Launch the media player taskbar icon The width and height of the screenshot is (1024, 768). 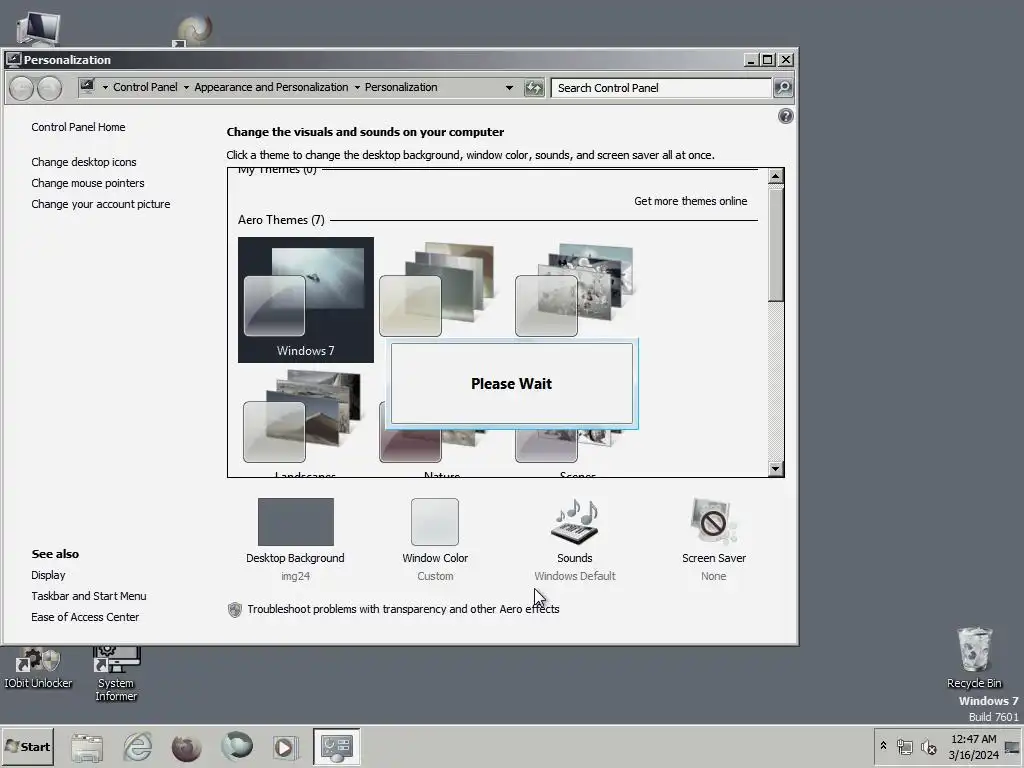[285, 747]
